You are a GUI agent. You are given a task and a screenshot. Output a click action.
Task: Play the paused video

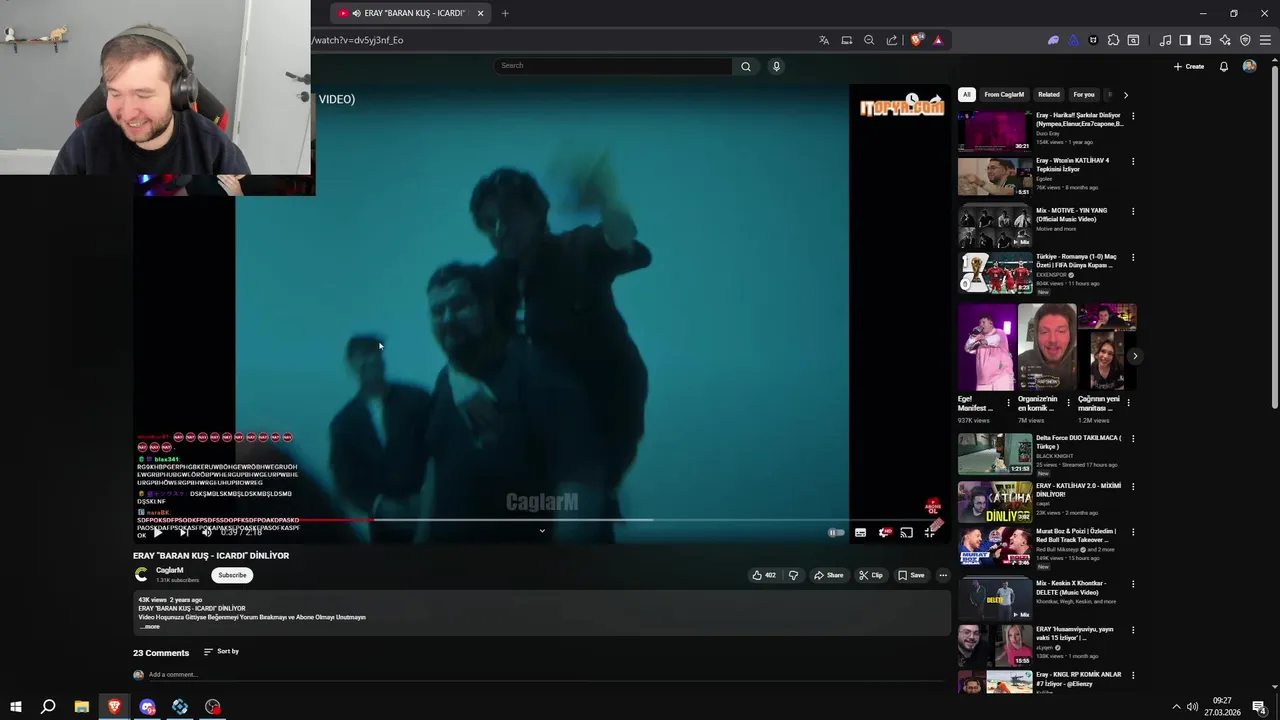tap(157, 532)
